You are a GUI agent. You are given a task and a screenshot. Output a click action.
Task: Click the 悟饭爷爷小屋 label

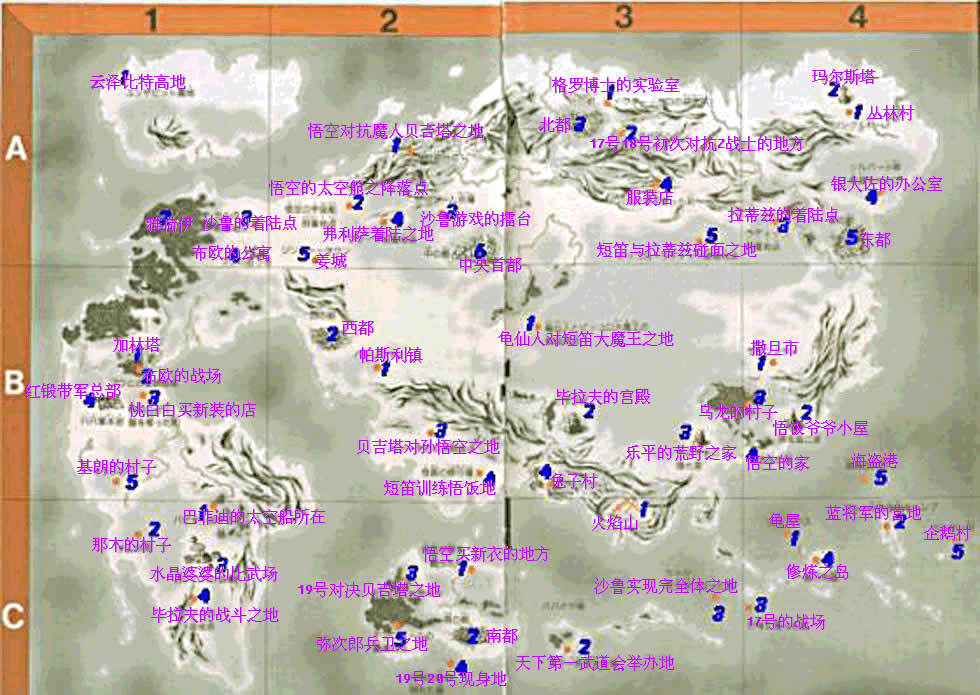[x=821, y=428]
